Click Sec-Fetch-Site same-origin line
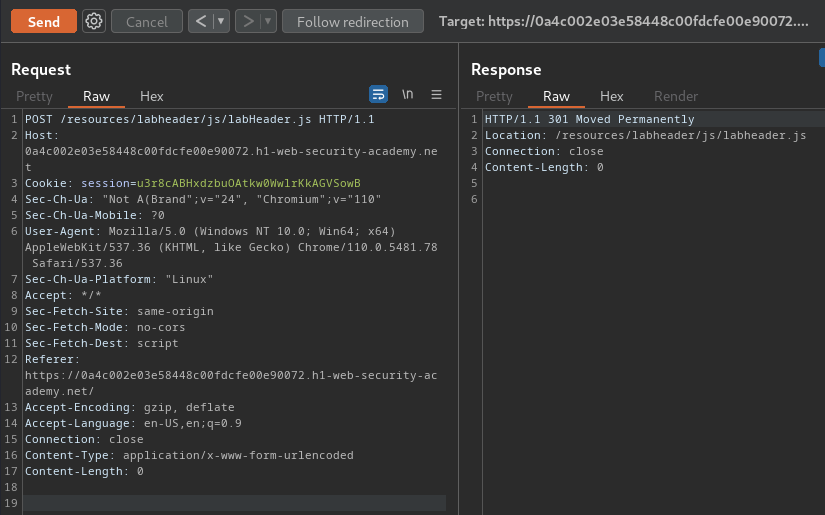This screenshot has width=825, height=515. click(119, 311)
